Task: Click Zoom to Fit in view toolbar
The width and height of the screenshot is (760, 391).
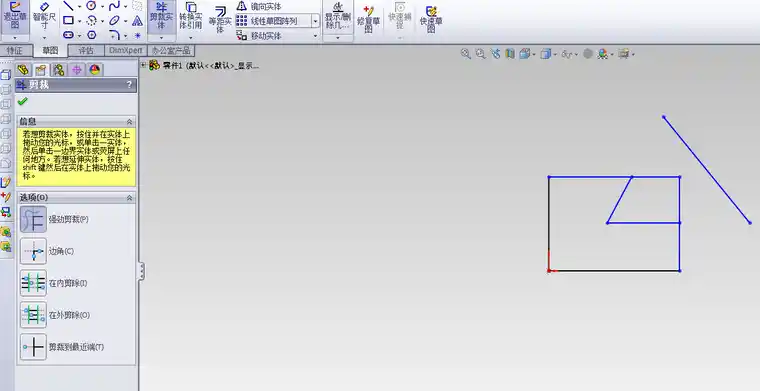Action: pos(465,54)
